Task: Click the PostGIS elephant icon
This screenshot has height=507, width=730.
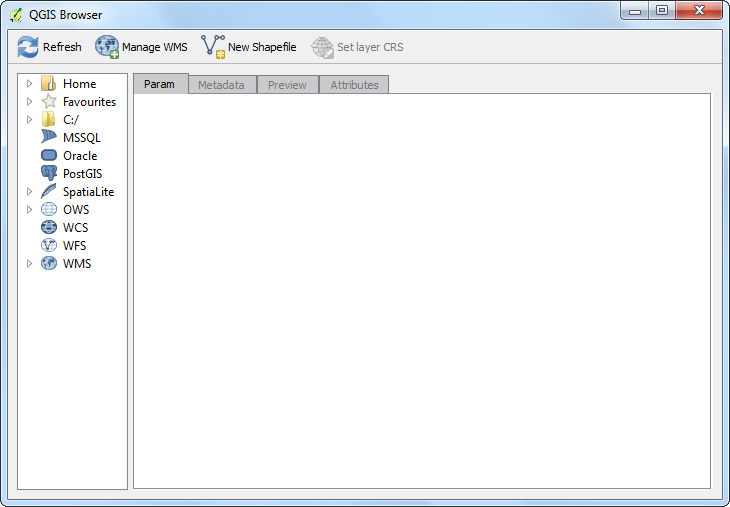Action: pyautogui.click(x=48, y=173)
